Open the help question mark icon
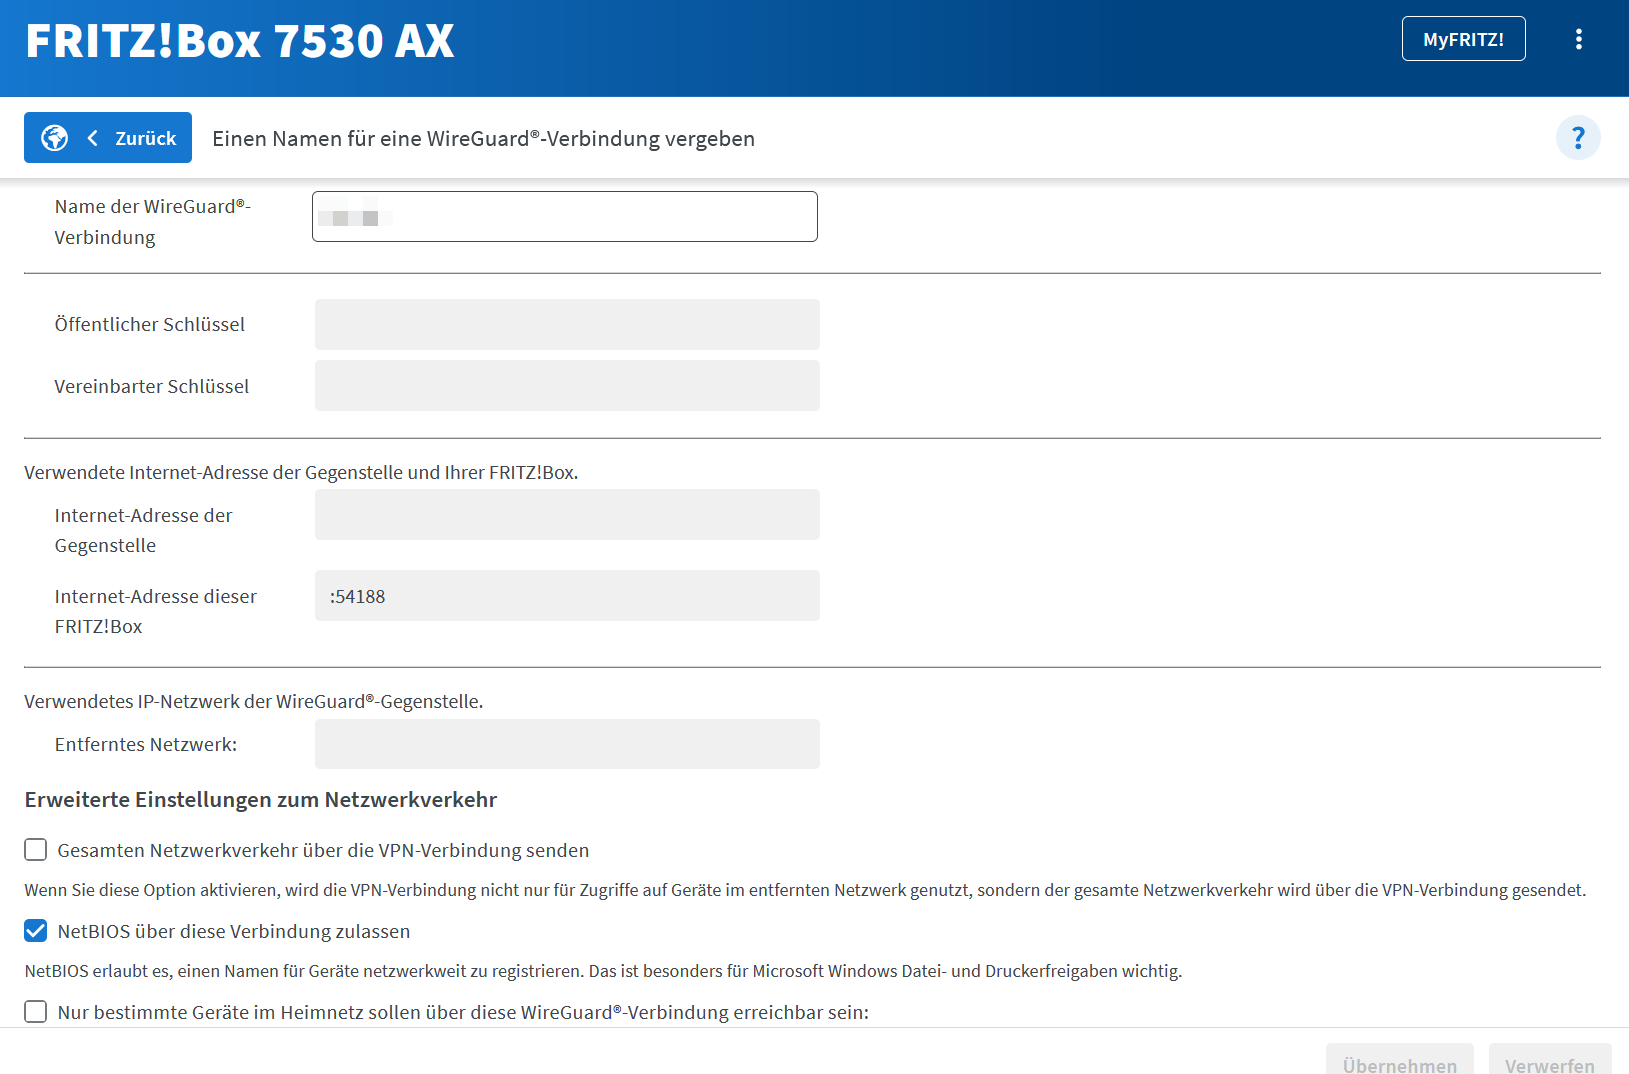Image resolution: width=1629 pixels, height=1074 pixels. pyautogui.click(x=1578, y=138)
